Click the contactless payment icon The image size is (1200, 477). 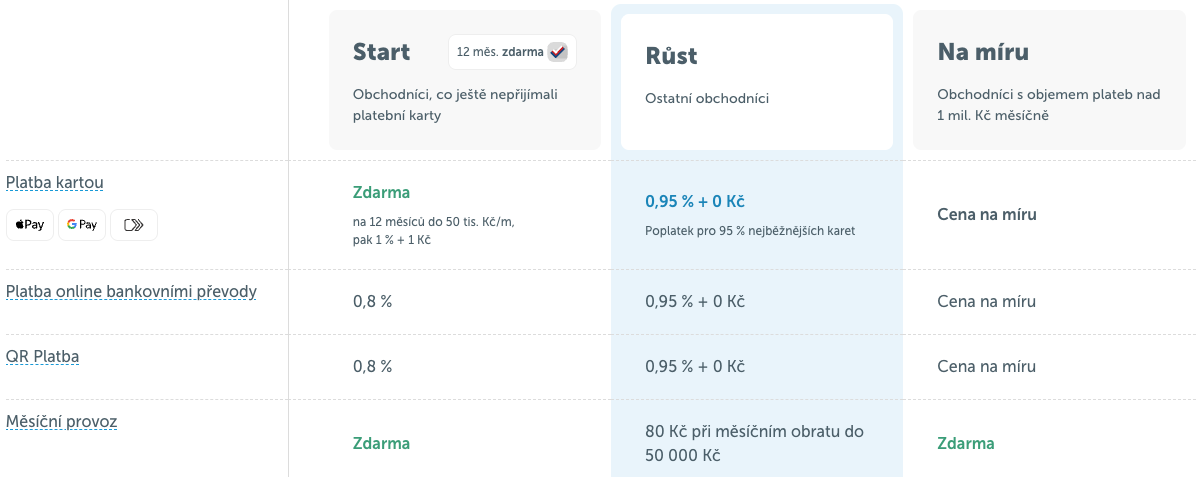(x=134, y=225)
